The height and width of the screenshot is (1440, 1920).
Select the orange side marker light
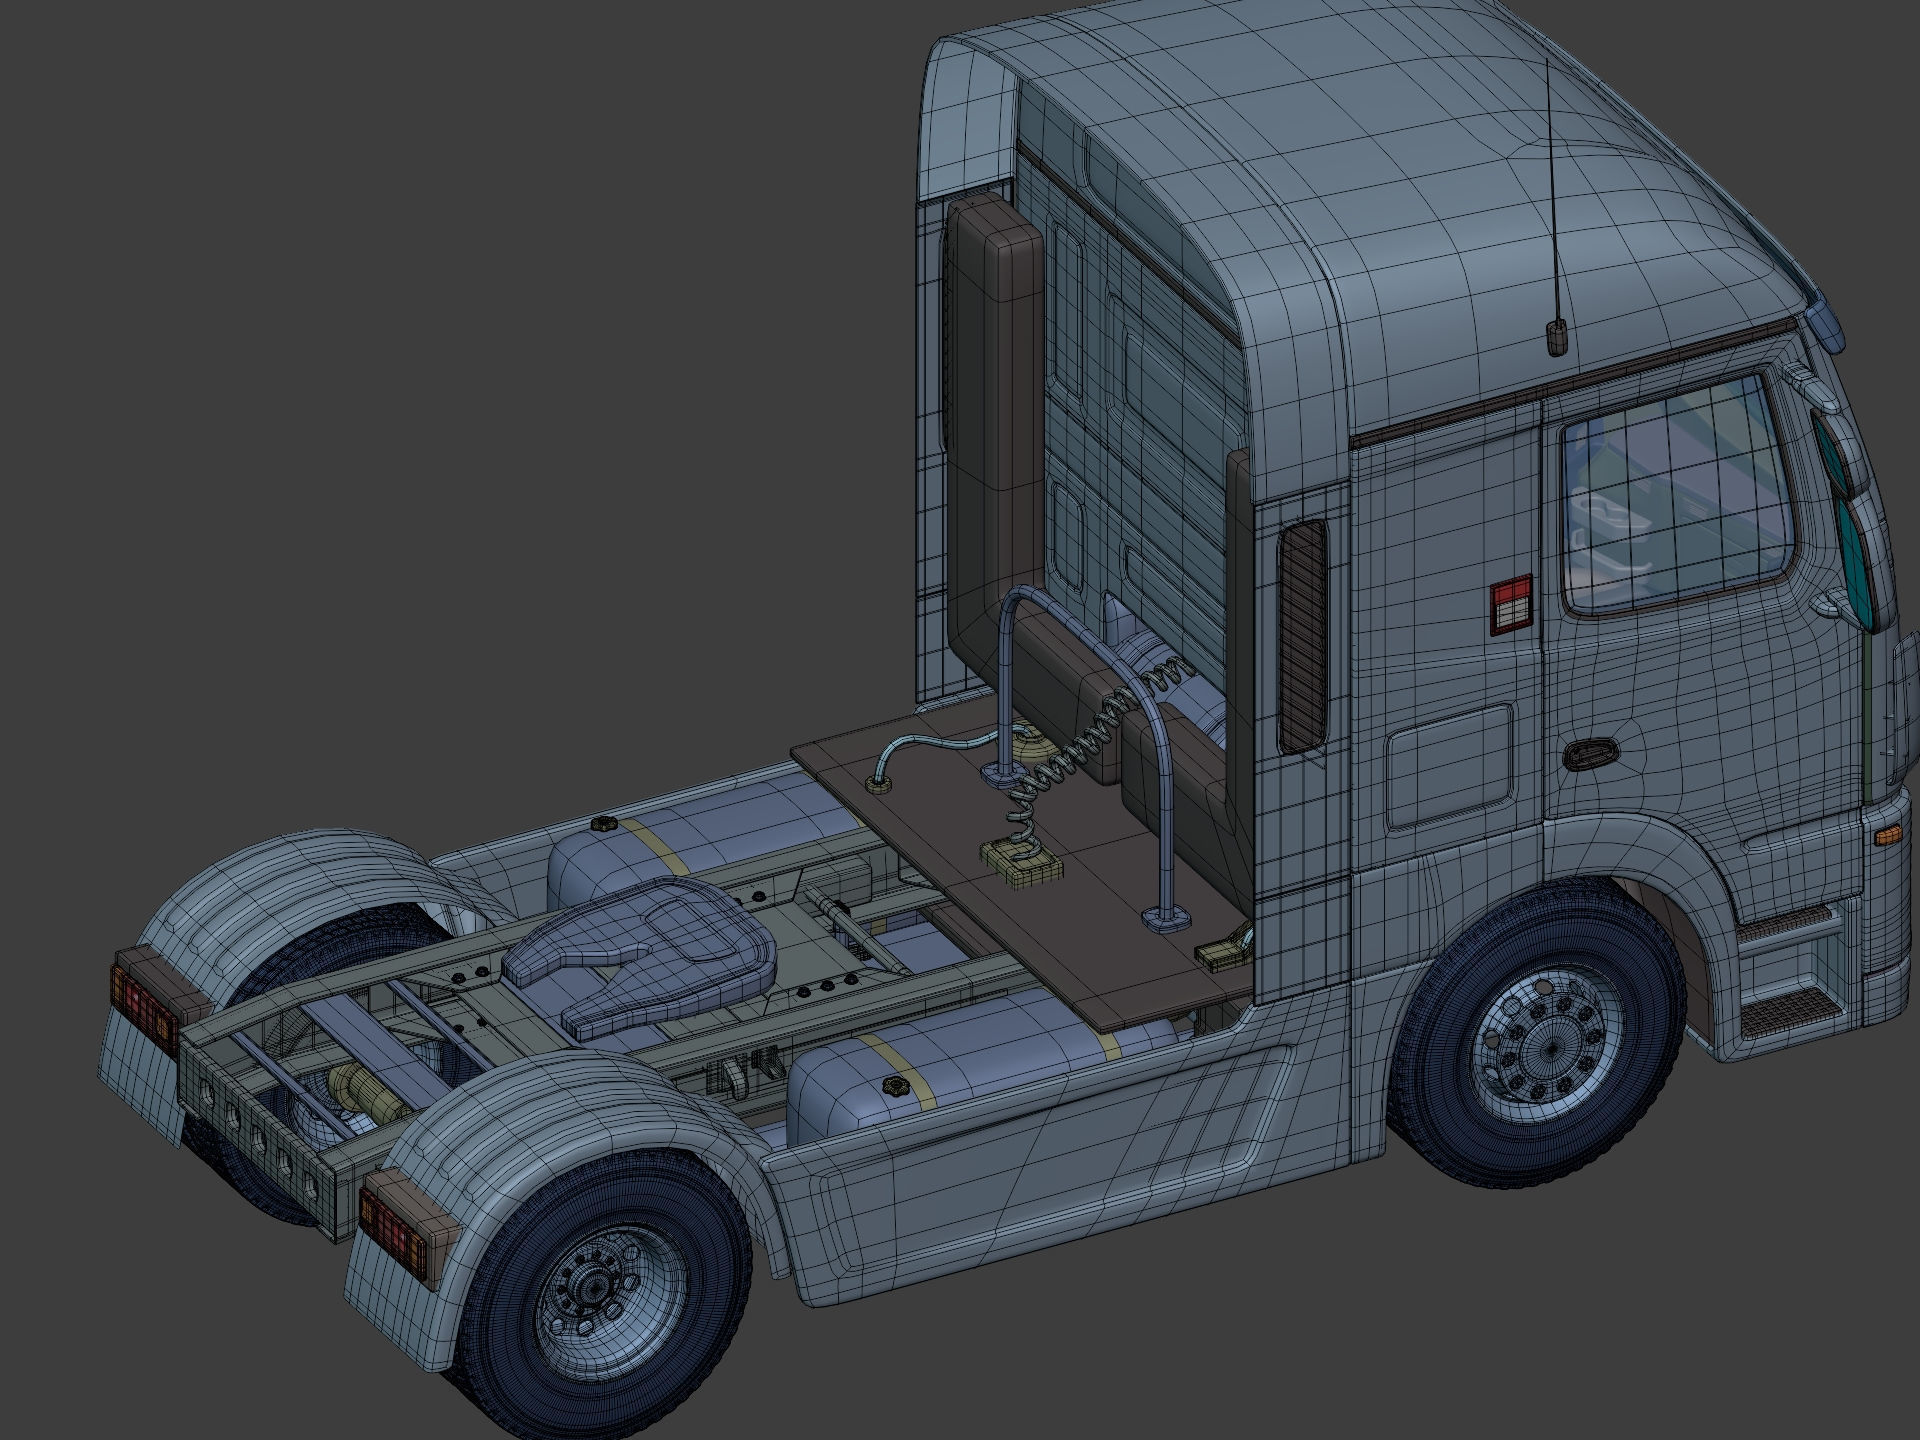coord(1888,833)
